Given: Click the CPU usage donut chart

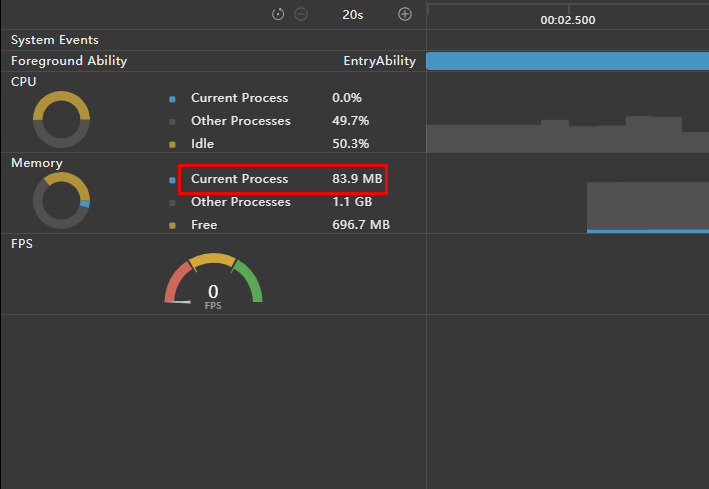Looking at the screenshot, I should point(61,119).
